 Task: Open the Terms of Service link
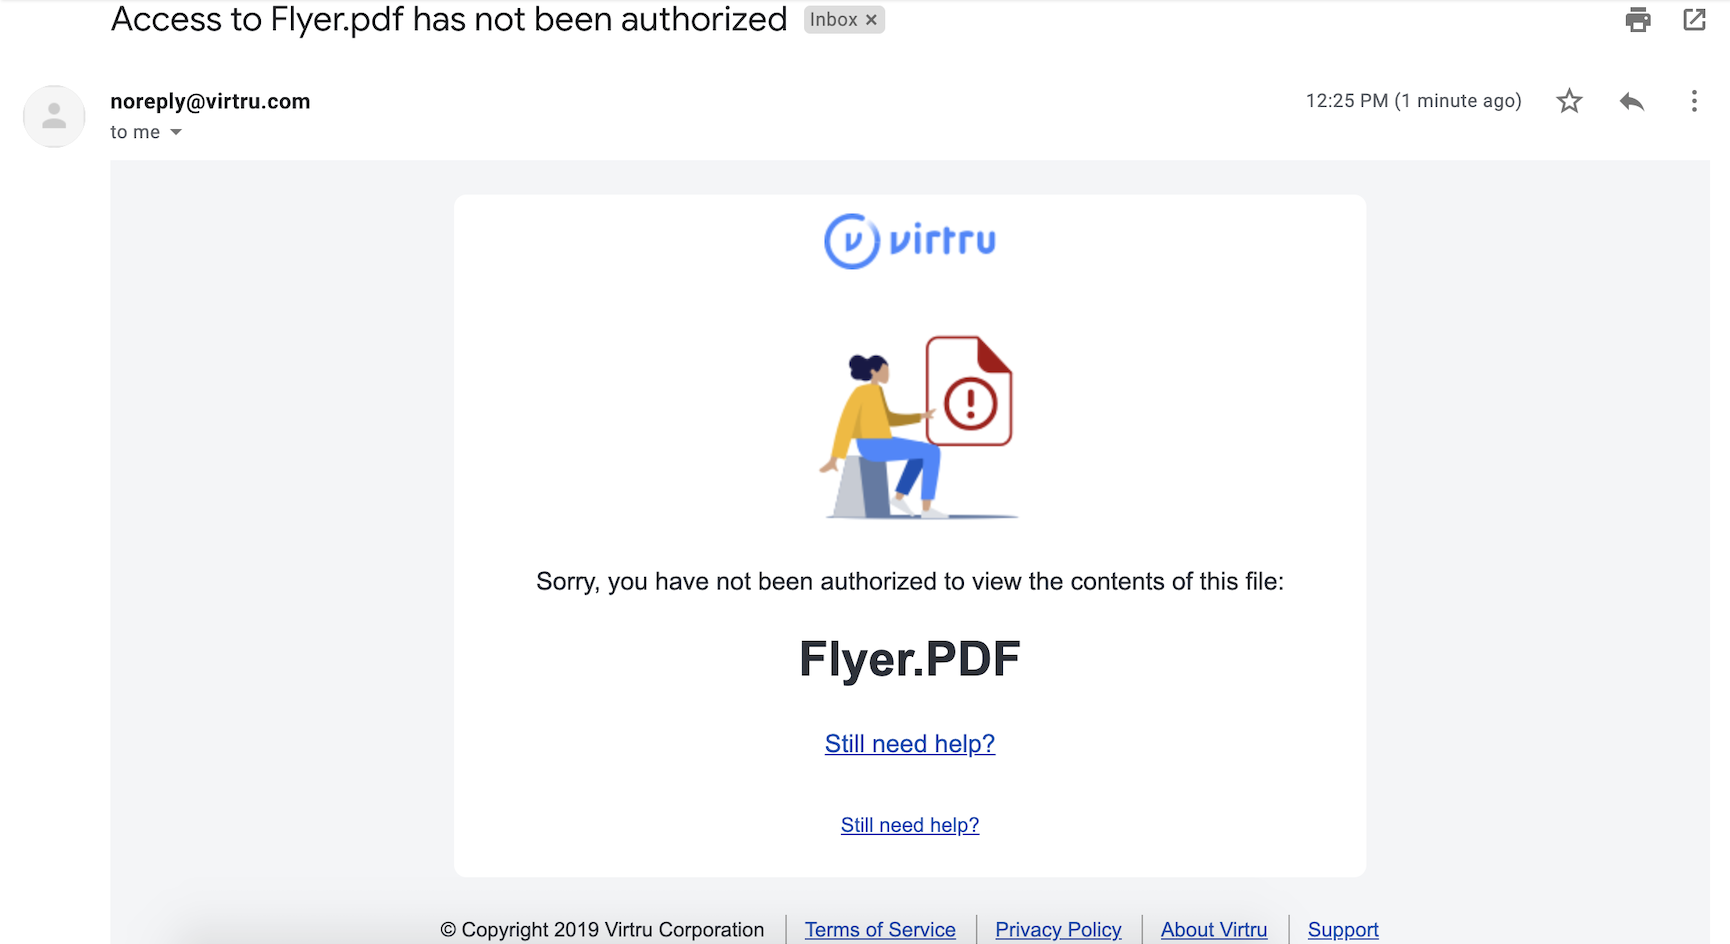880,930
